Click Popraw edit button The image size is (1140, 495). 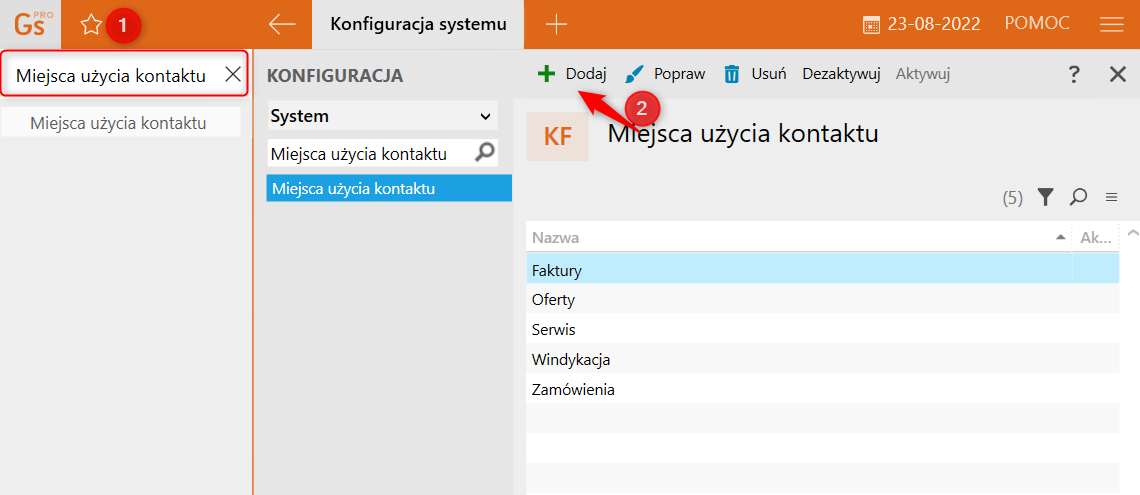[665, 74]
